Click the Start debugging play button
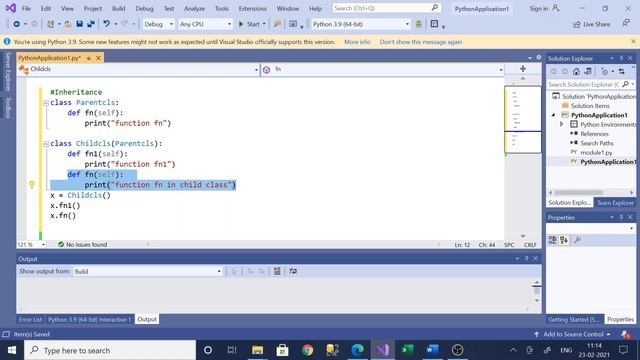Image resolution: width=640 pixels, height=360 pixels. tap(249, 24)
